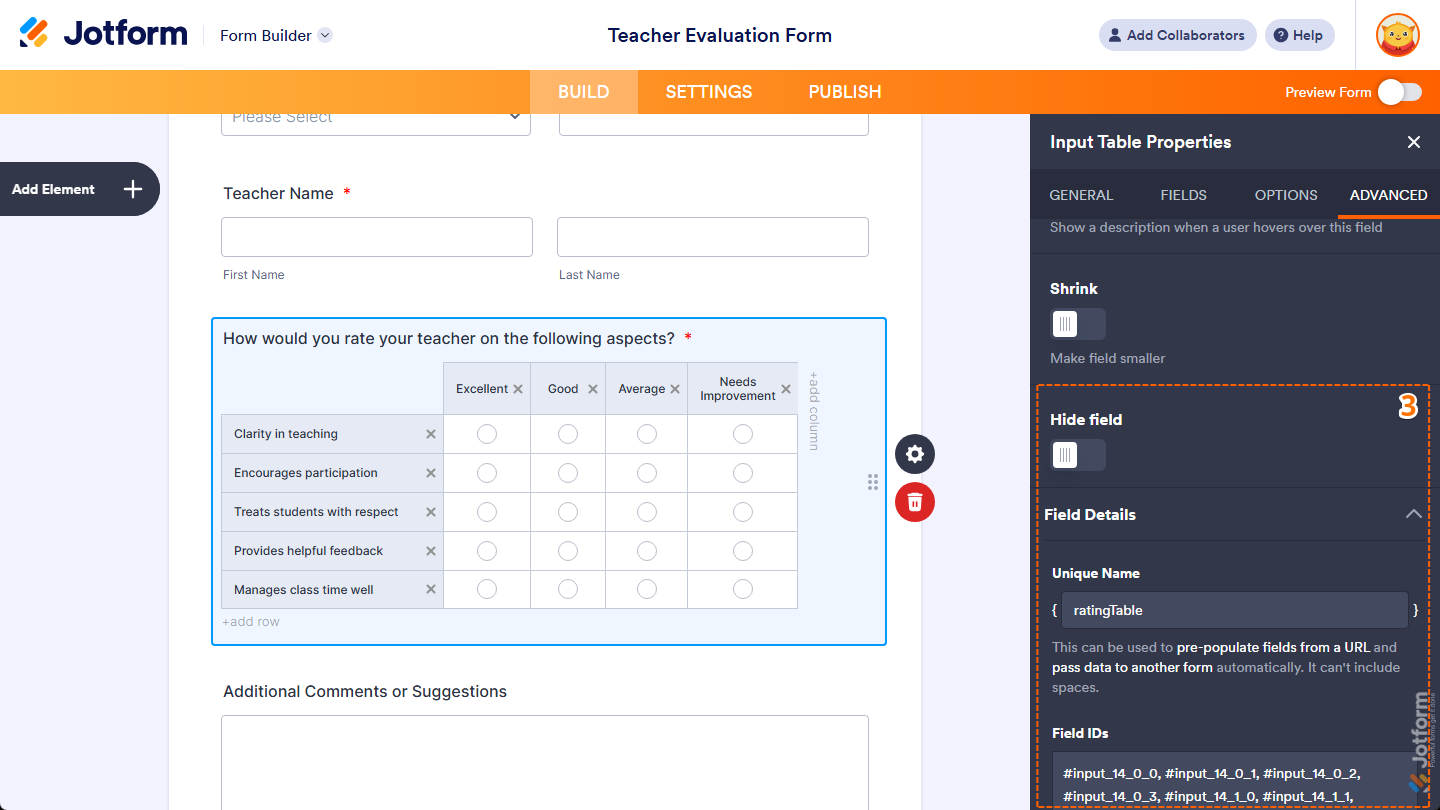Screen dimensions: 1440x810
Task: Remove the Encourages participation row
Action: [x=431, y=473]
